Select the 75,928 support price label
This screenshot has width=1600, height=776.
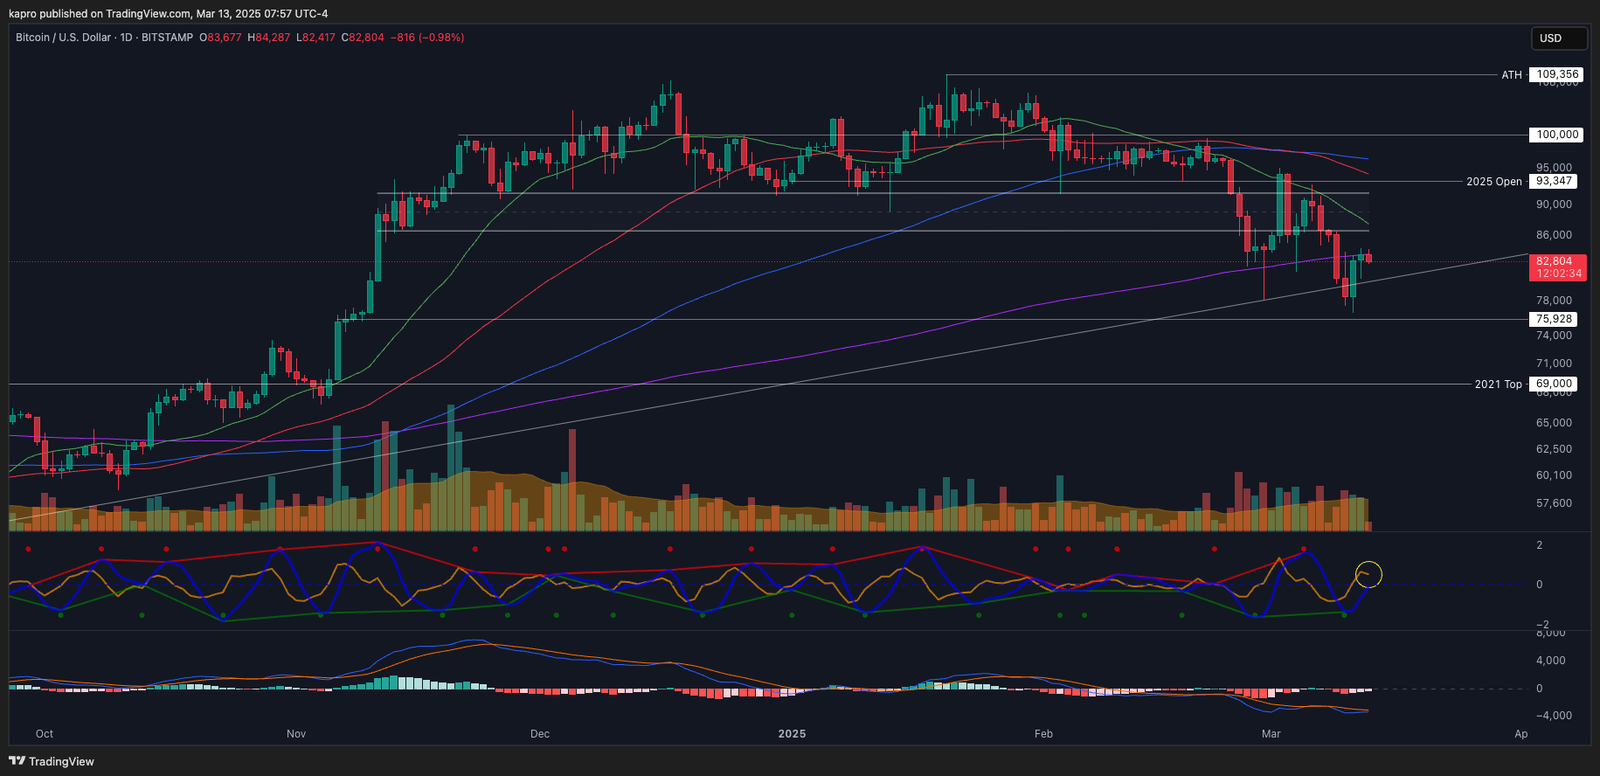point(1554,320)
